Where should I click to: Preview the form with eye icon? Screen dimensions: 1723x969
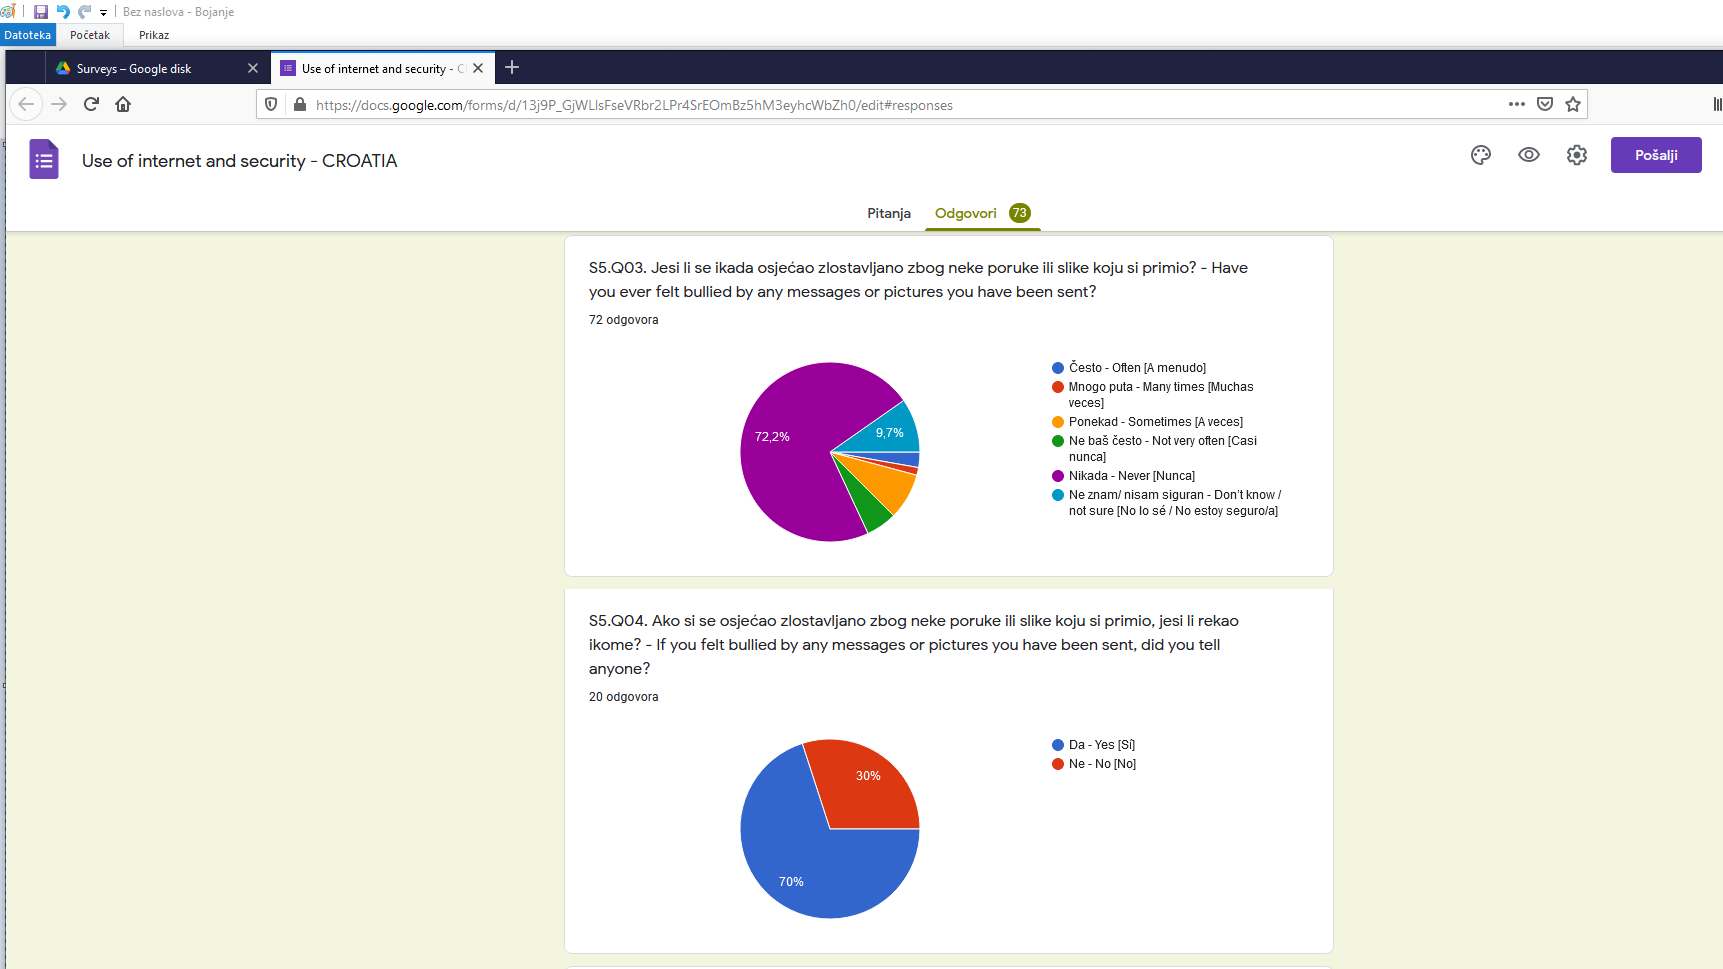pyautogui.click(x=1529, y=155)
